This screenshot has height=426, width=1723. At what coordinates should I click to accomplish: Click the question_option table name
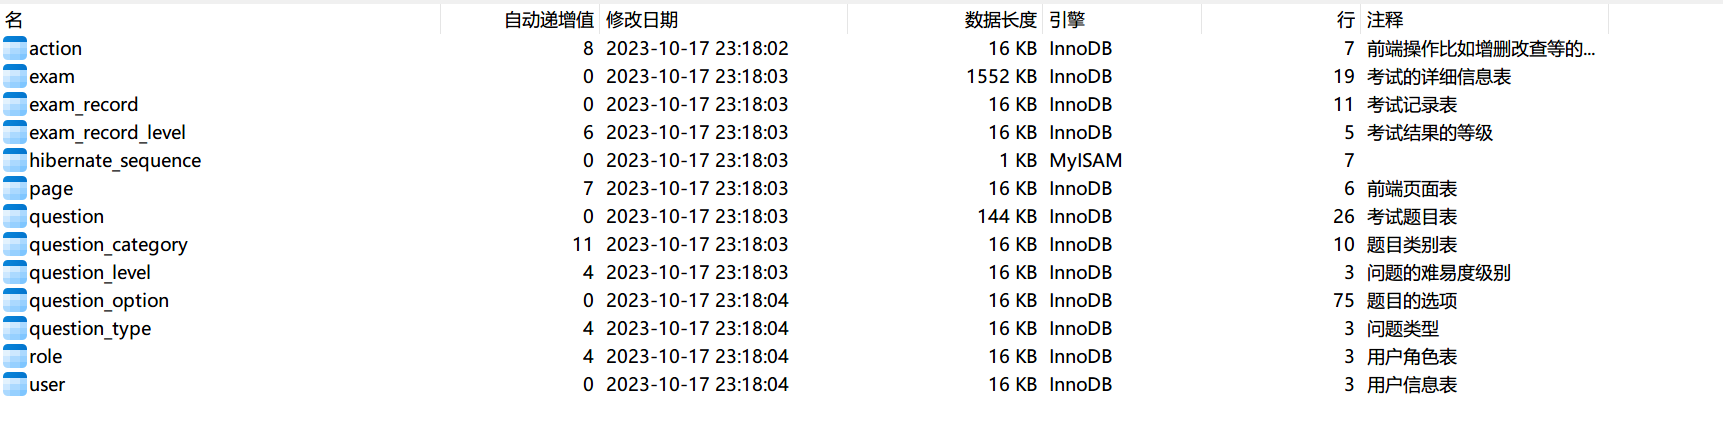pyautogui.click(x=99, y=300)
